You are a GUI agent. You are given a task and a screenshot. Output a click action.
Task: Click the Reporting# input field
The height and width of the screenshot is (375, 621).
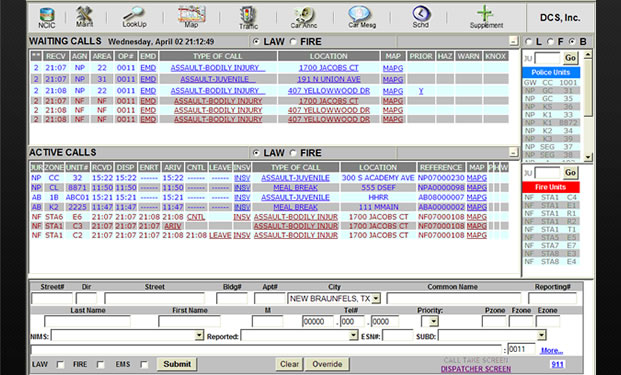pyautogui.click(x=552, y=299)
